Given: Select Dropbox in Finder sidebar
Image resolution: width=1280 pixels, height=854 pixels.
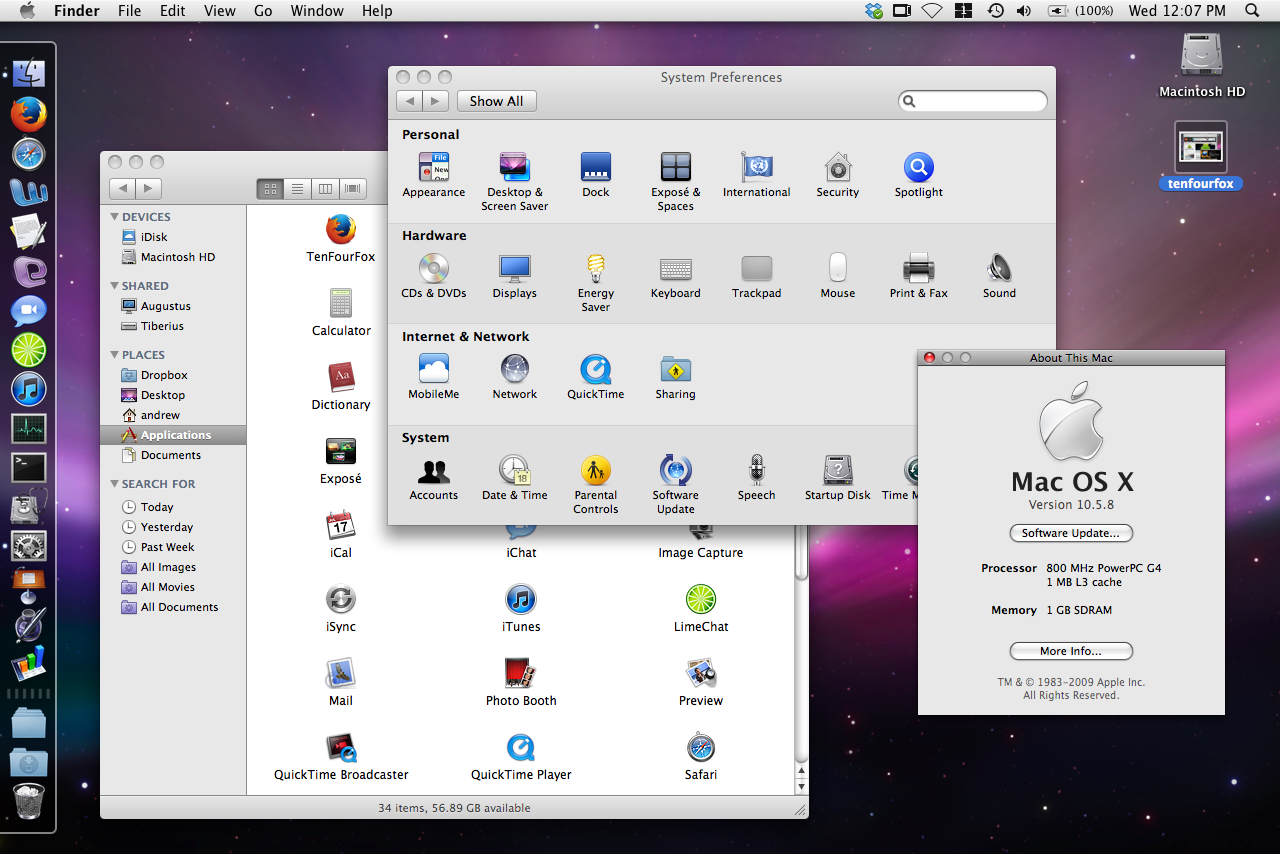Looking at the screenshot, I should 164,375.
